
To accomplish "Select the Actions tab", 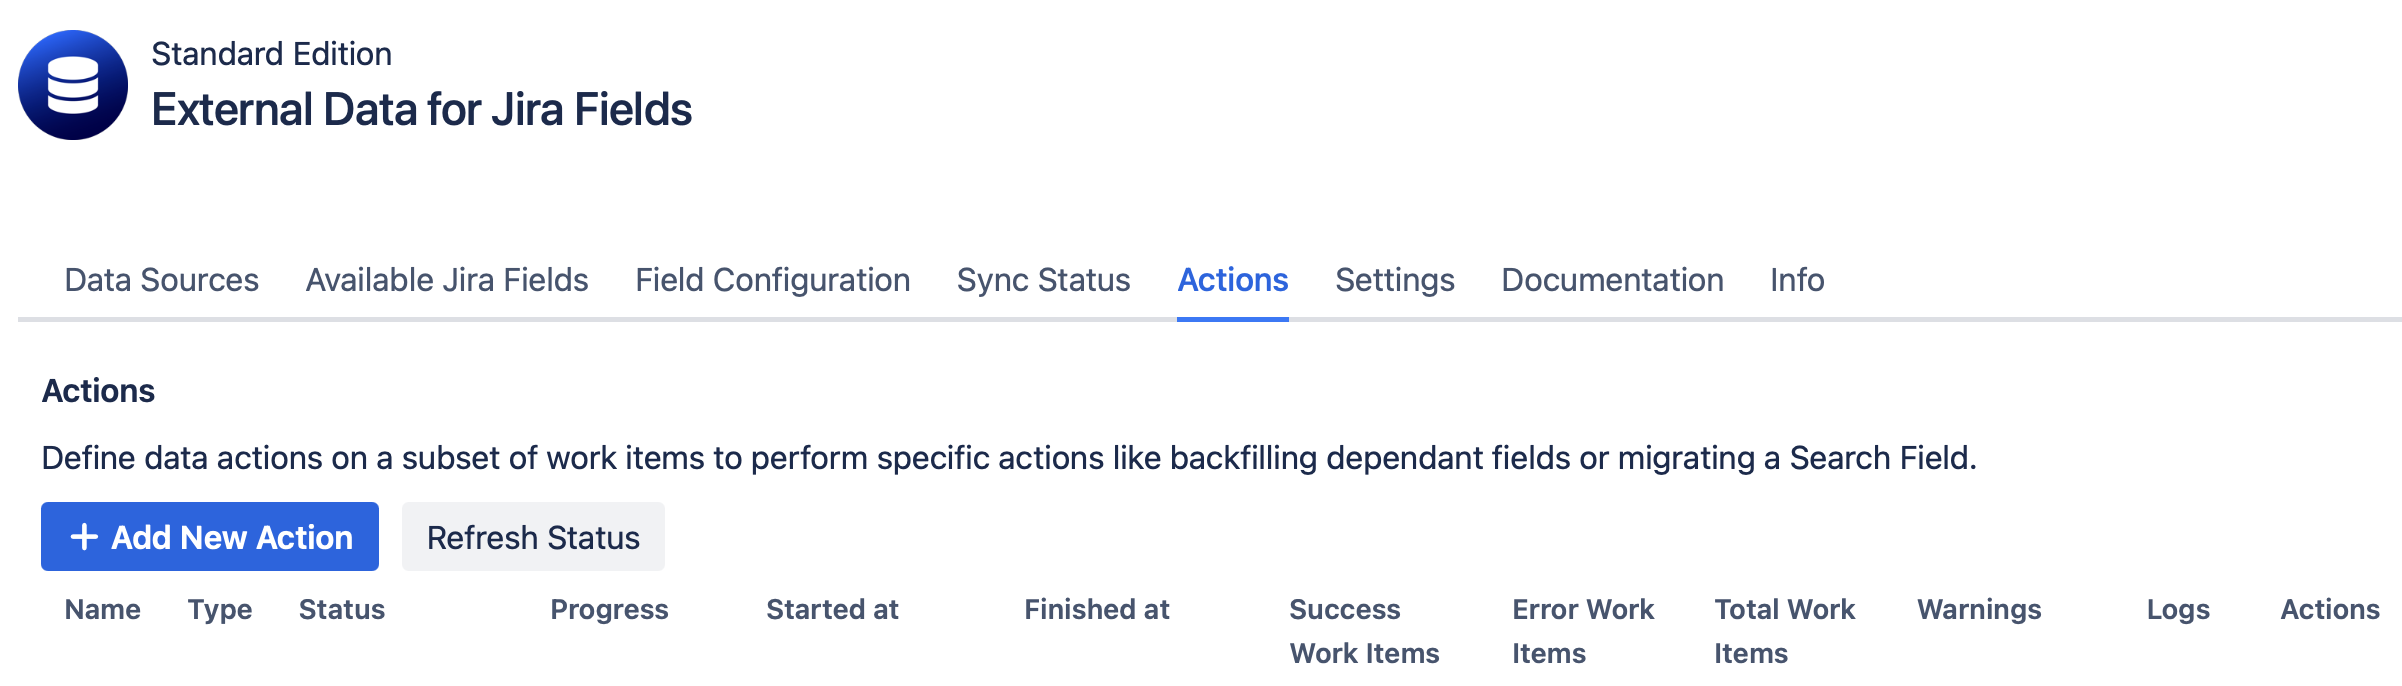I will 1232,281.
